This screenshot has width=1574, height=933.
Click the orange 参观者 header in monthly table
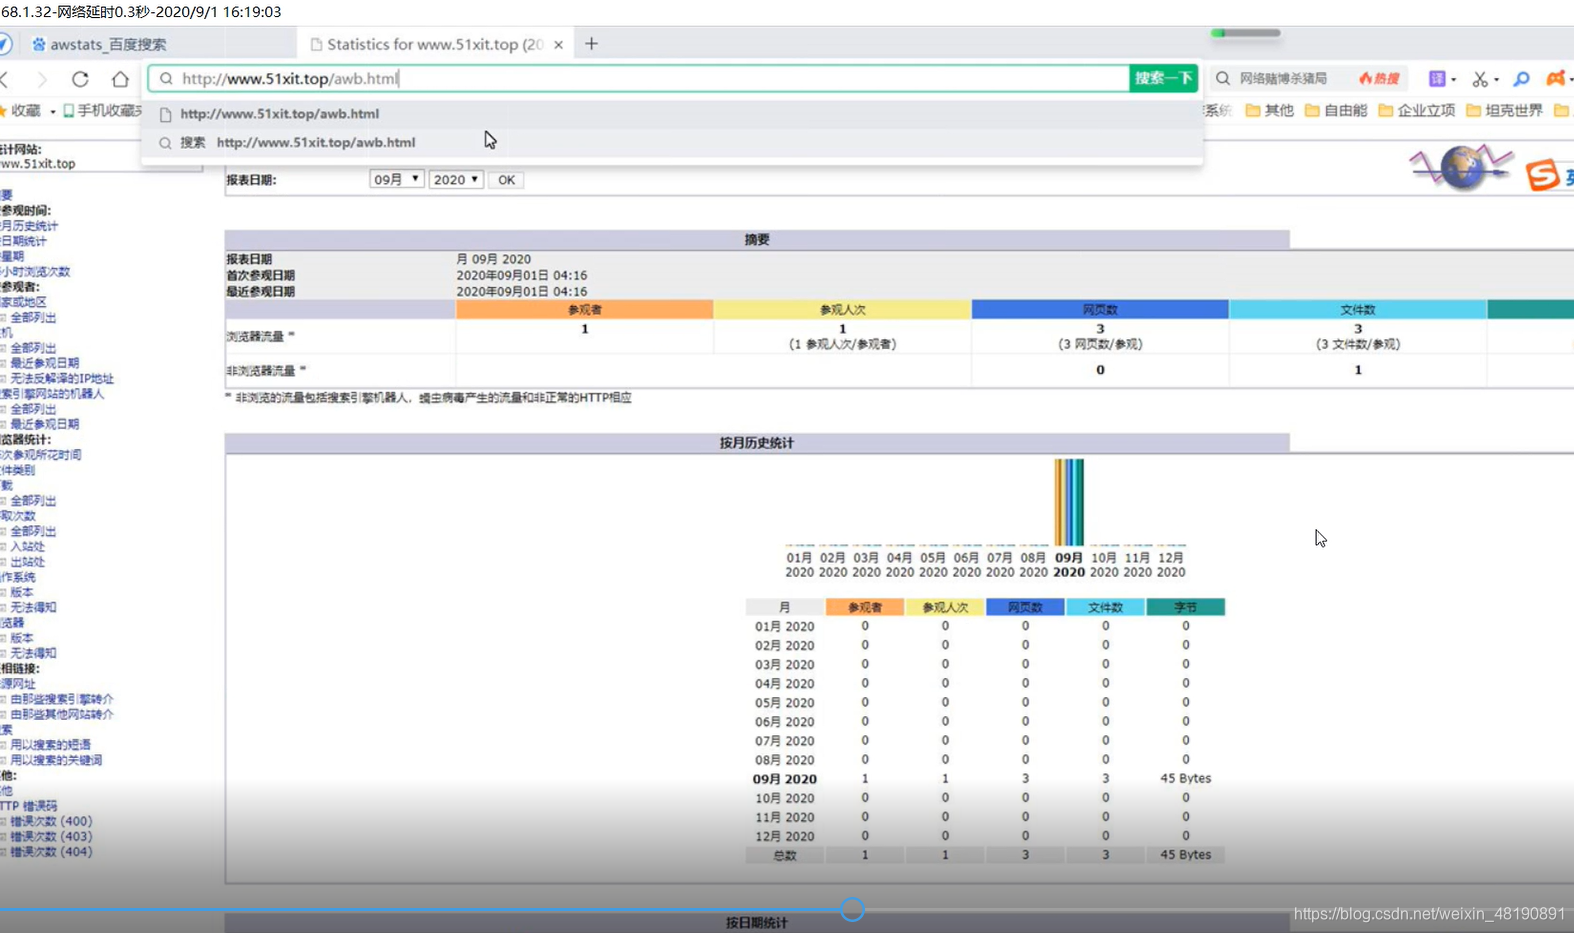coord(865,607)
